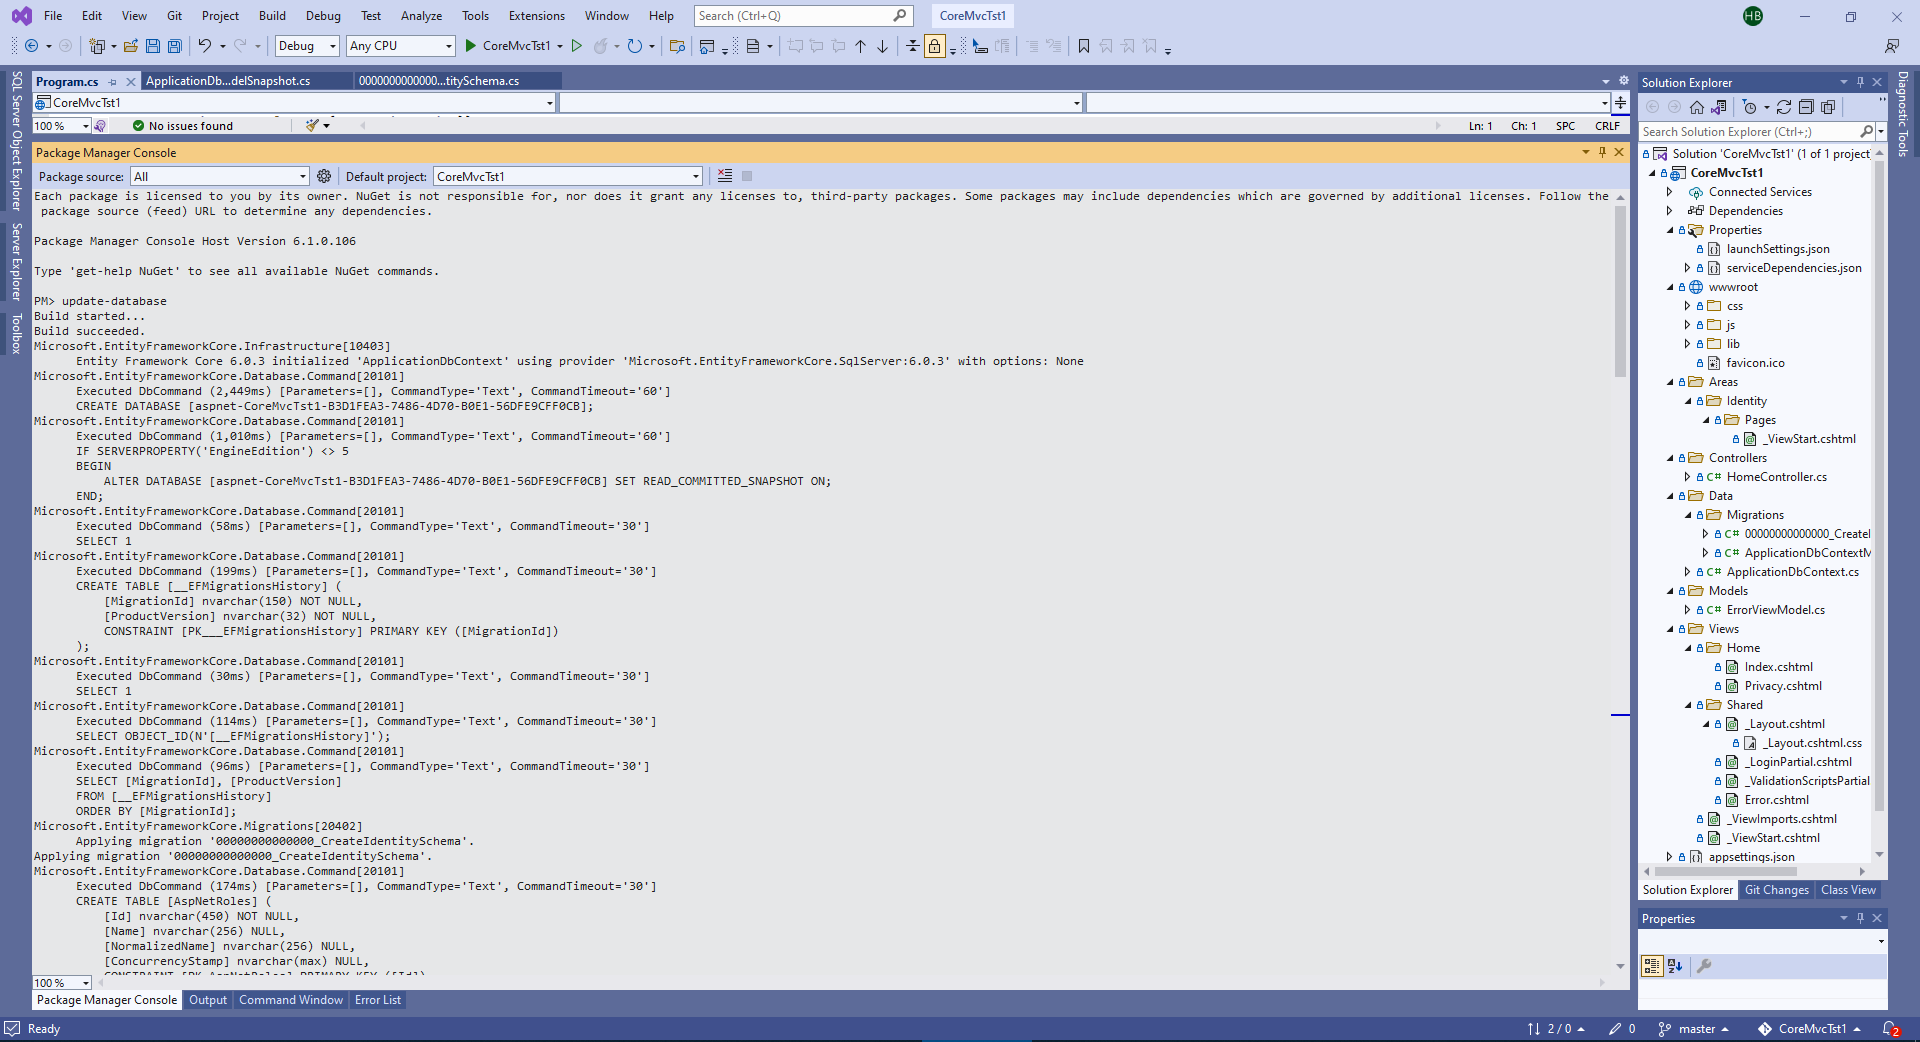Select Privacy.cshtml in Solution Explorer
The image size is (1920, 1042).
(x=1783, y=686)
